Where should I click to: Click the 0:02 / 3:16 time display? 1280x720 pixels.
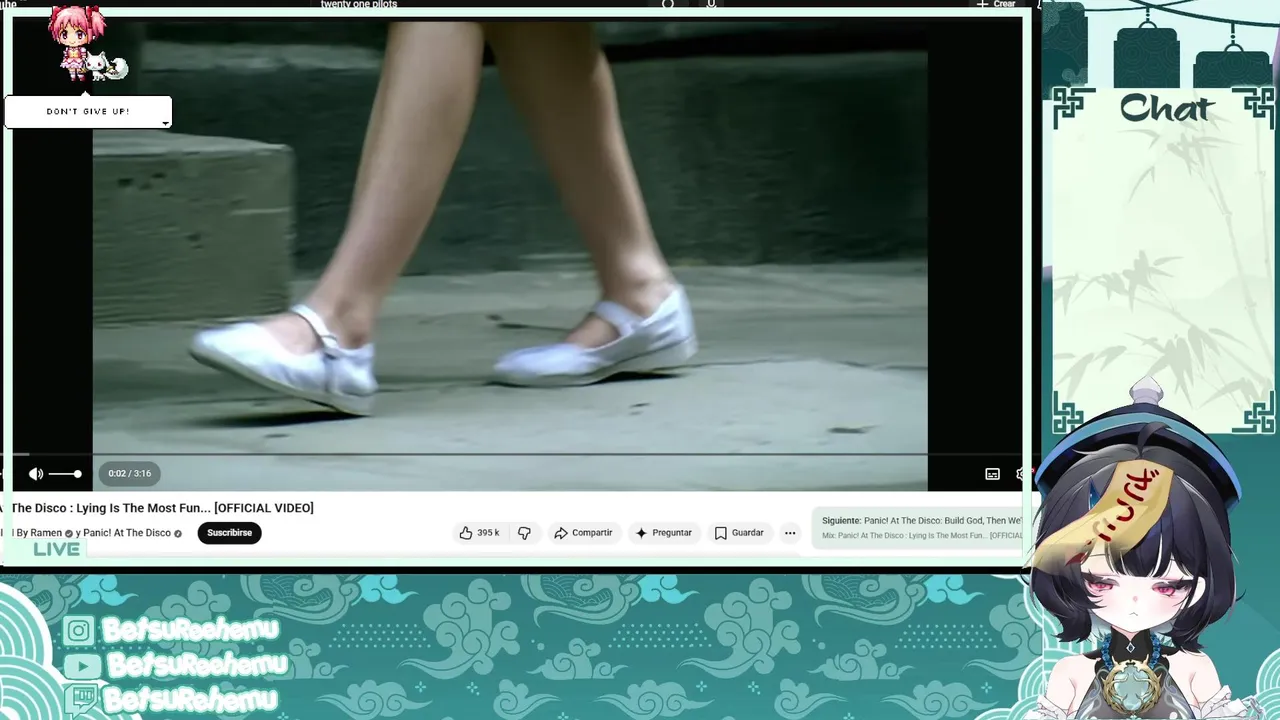(130, 474)
